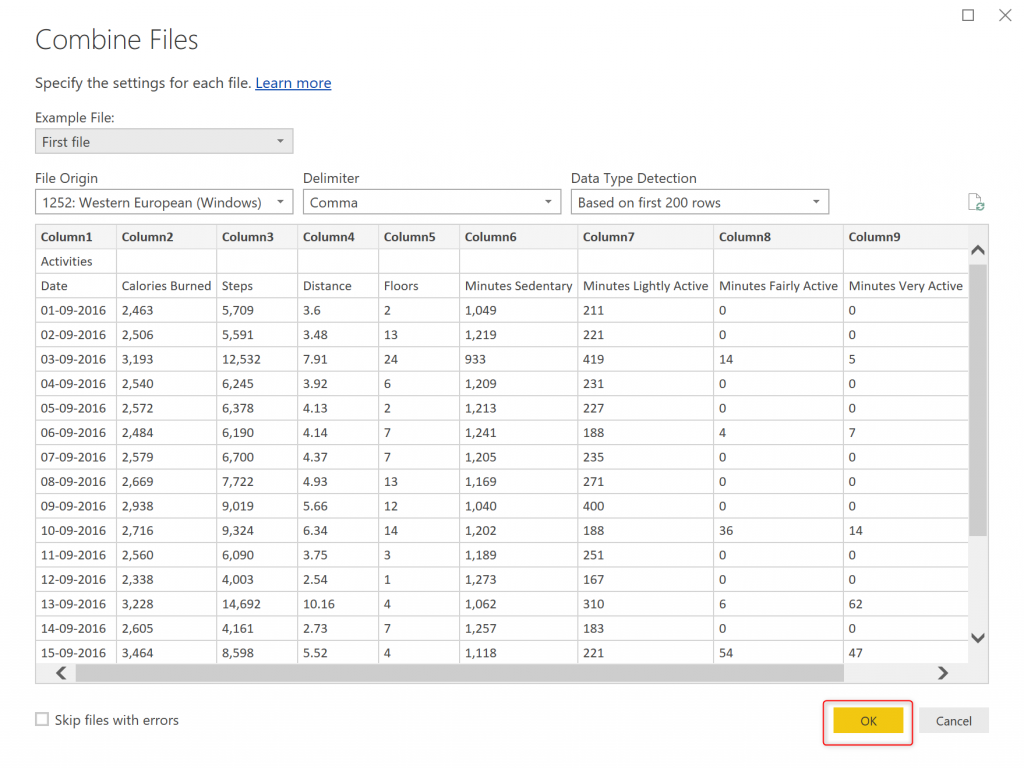Open the Delimiter dropdown showing Comma
Viewport: 1024px width, 768px height.
click(x=432, y=202)
